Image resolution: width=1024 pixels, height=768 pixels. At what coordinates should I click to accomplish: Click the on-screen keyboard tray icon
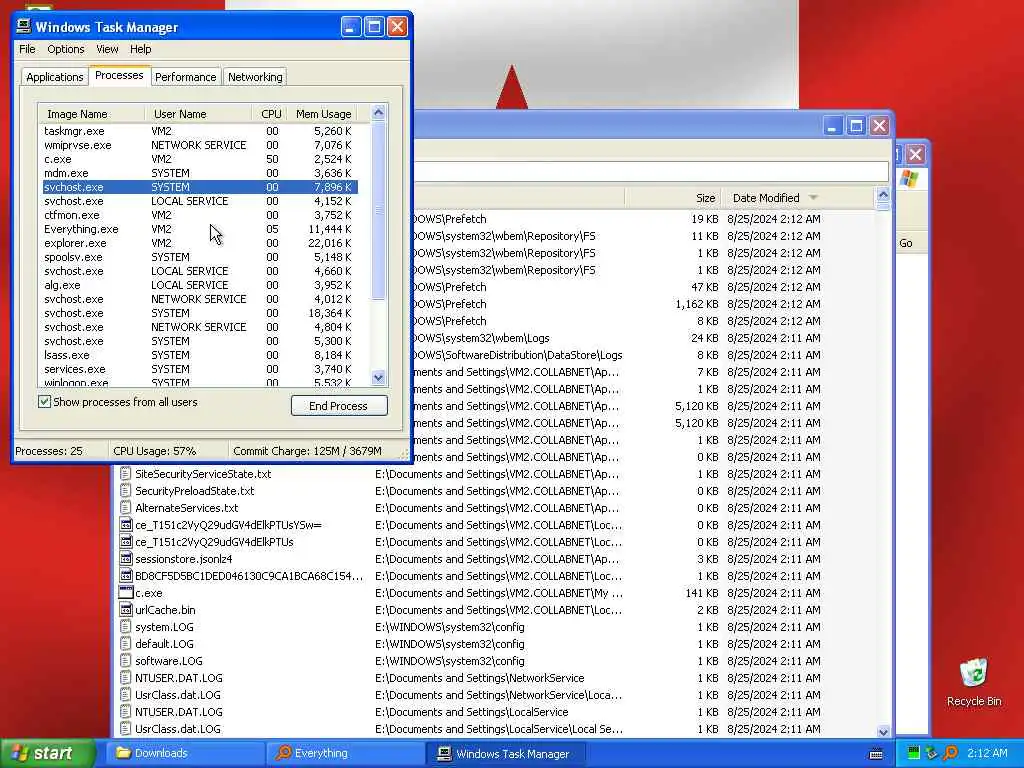coord(876,754)
